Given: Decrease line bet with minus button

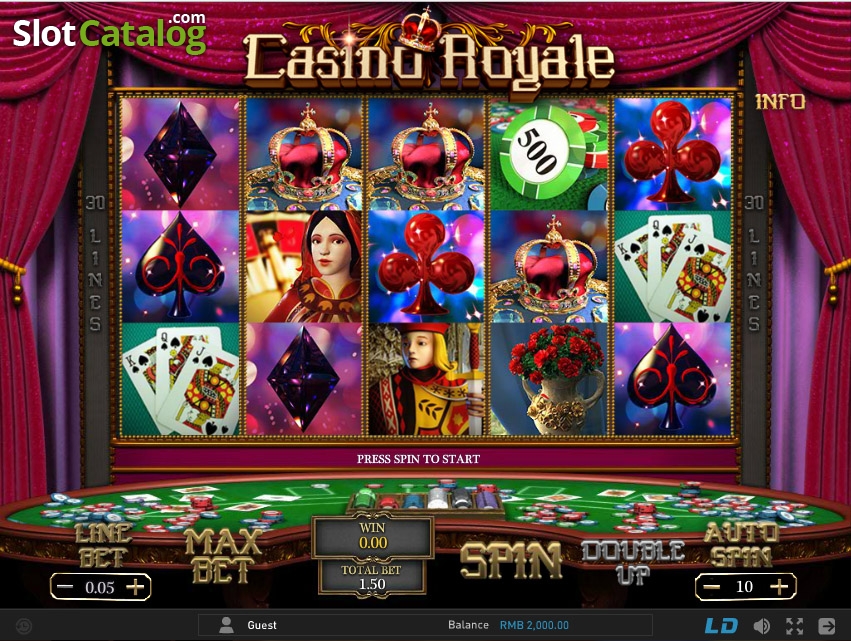Looking at the screenshot, I should (65, 587).
